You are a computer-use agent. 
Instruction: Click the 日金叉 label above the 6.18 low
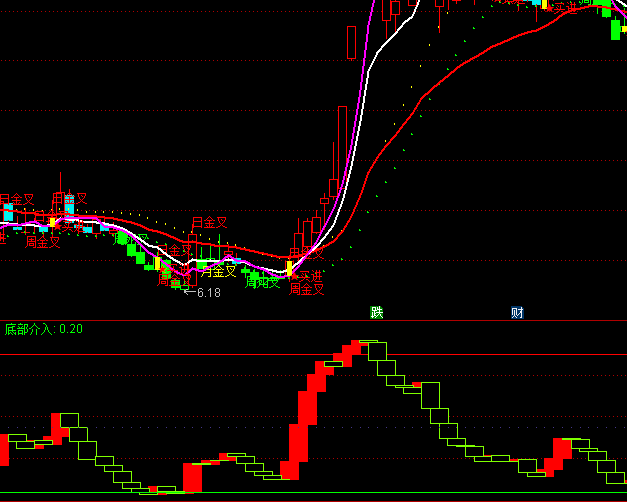click(x=209, y=222)
